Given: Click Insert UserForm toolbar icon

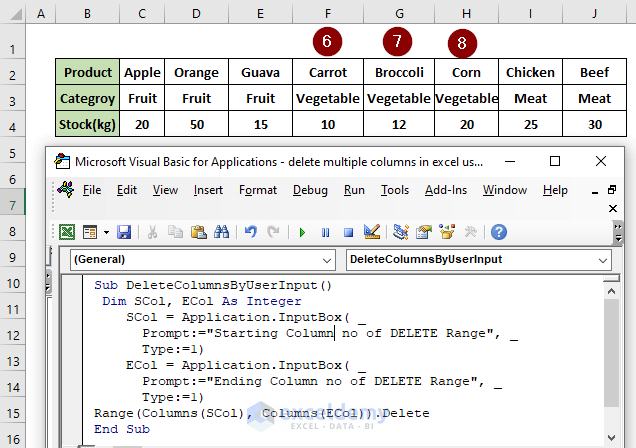Looking at the screenshot, I should (x=90, y=232).
